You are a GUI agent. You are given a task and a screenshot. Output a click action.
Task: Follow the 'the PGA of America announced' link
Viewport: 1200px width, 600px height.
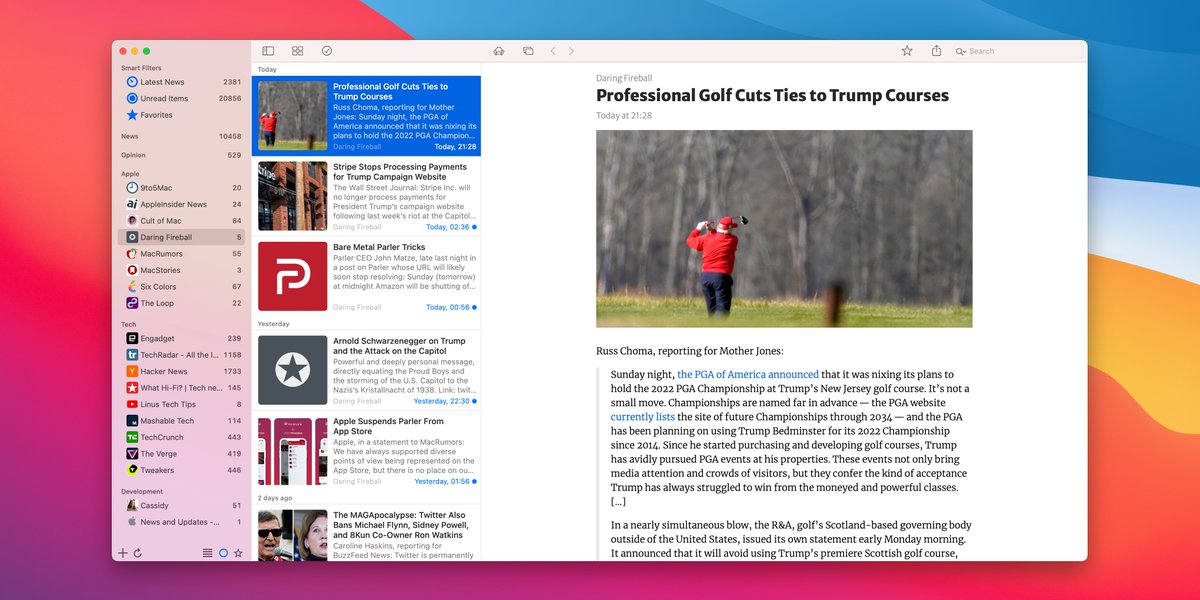tap(748, 375)
